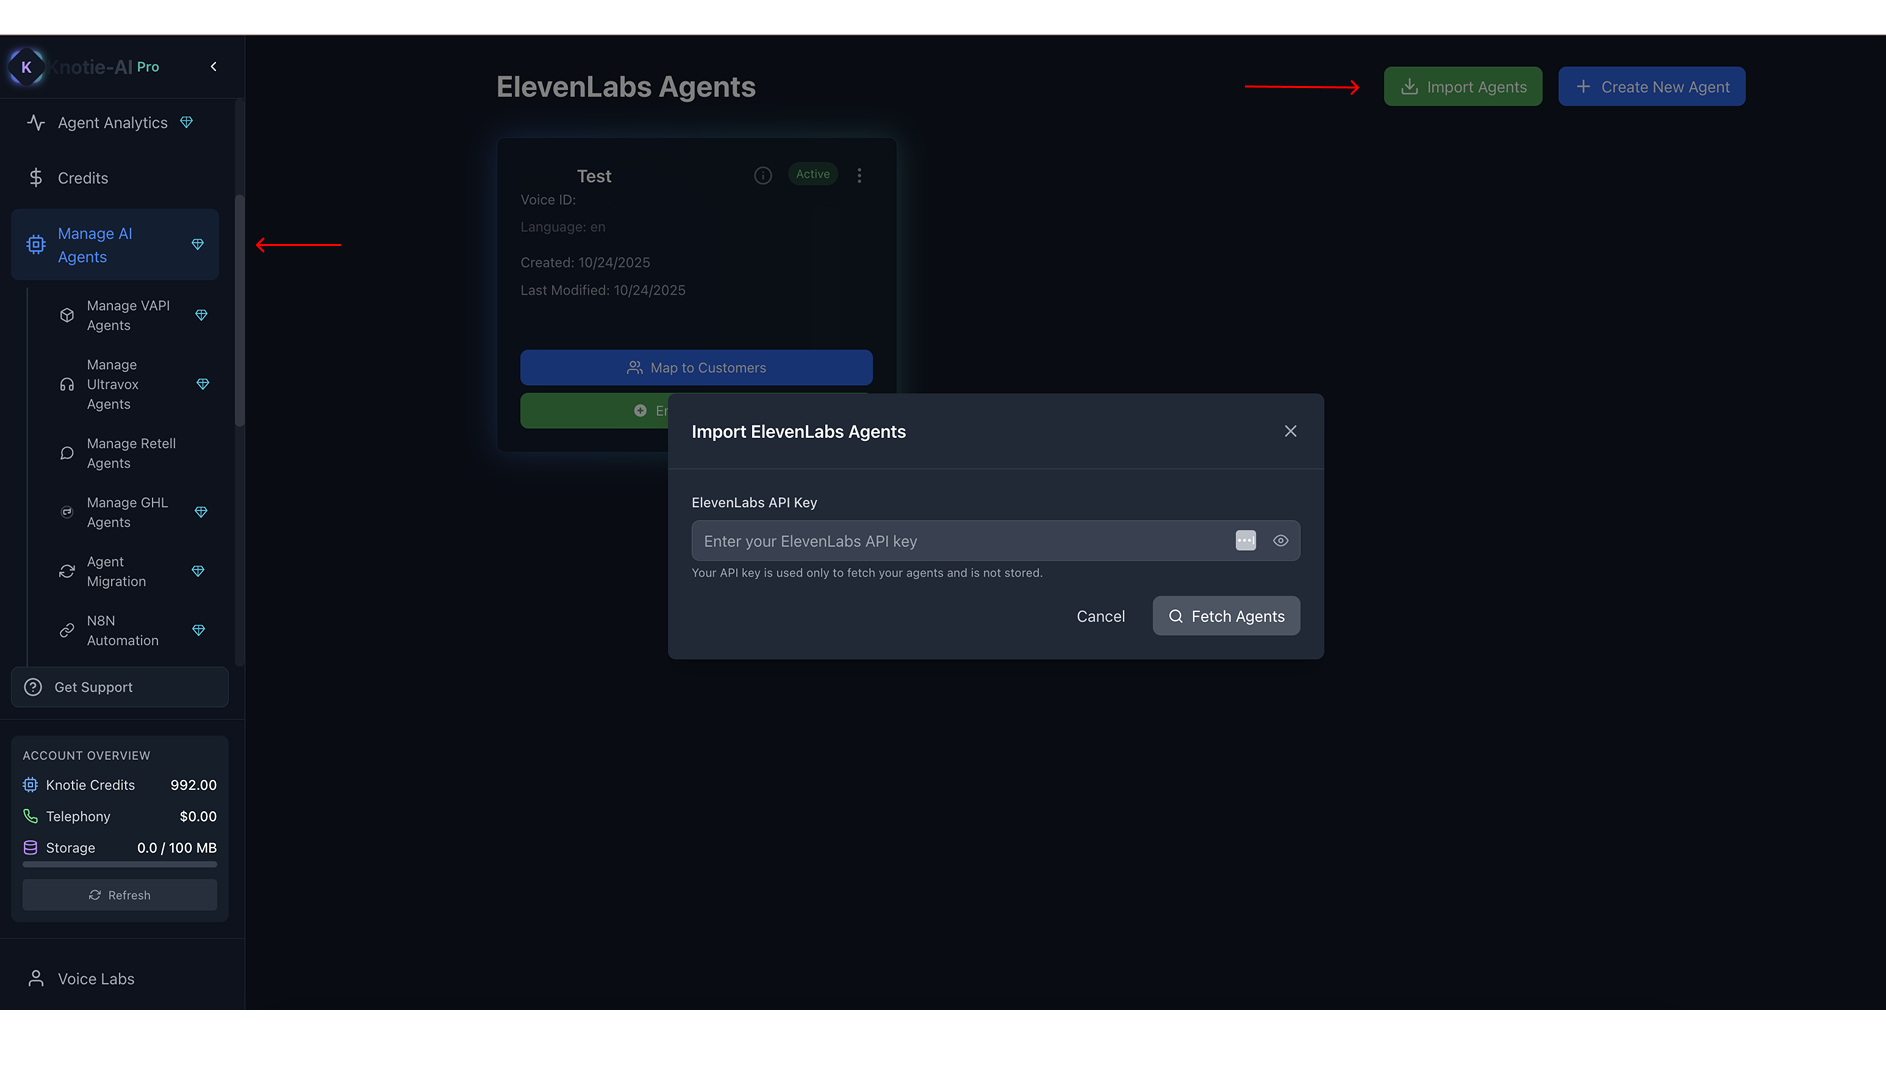Click diamond badge beside N8N Automation
Viewport: 1886px width, 1080px height.
point(198,631)
